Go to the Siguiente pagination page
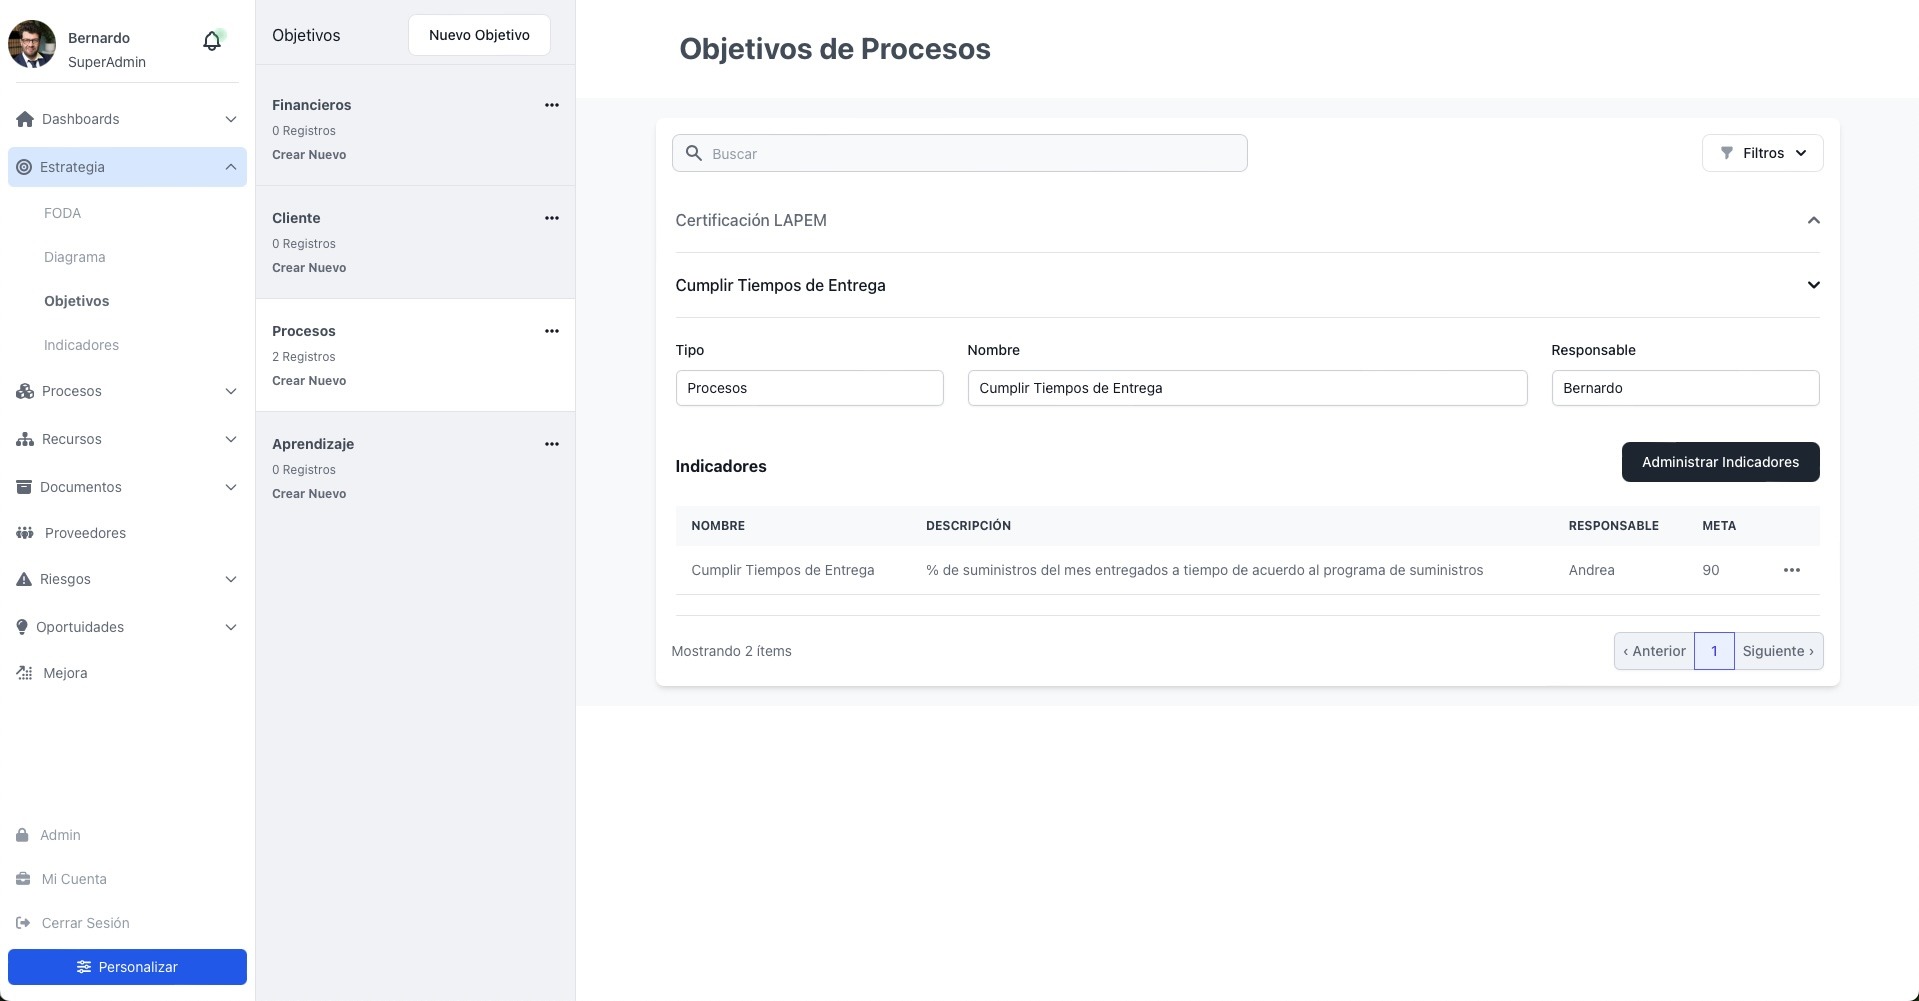 pos(1777,651)
